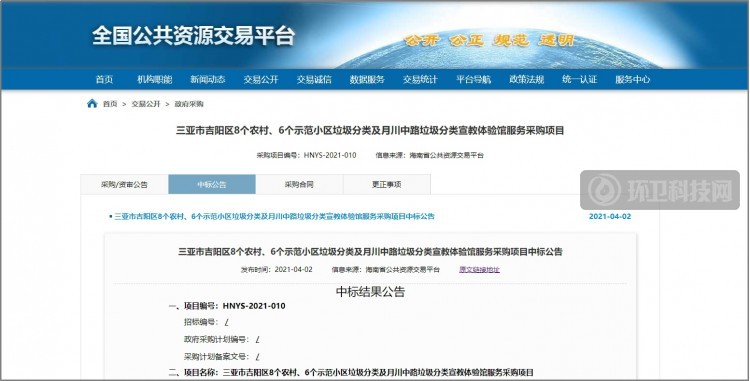Click the 中标结果公告 heading

(x=370, y=292)
